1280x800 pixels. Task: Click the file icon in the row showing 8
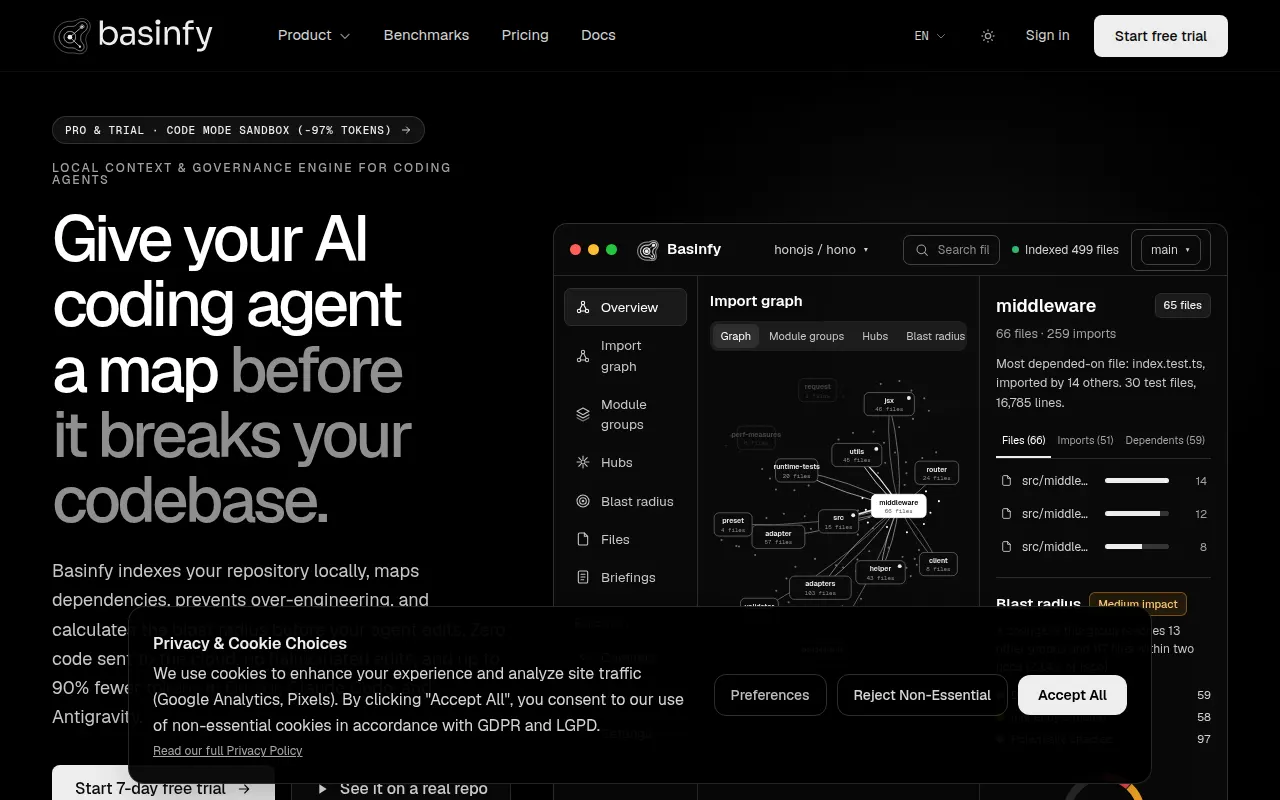click(x=1007, y=546)
